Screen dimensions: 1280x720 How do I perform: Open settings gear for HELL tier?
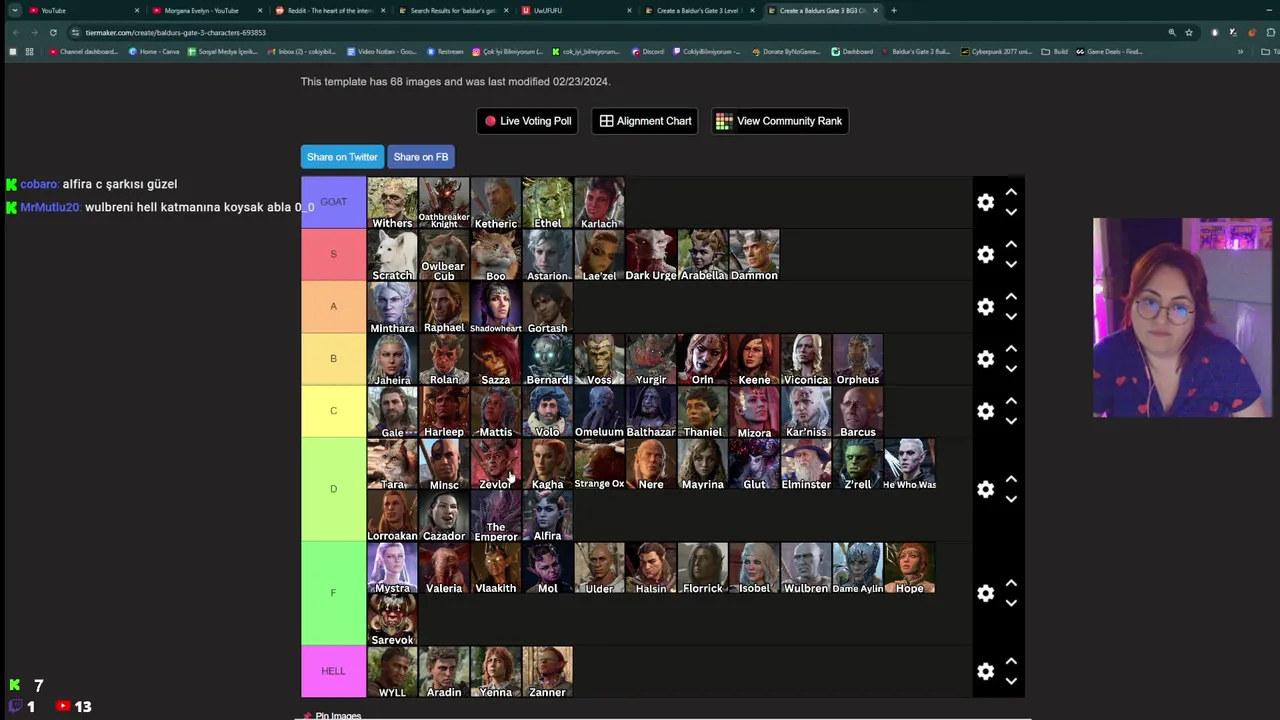pyautogui.click(x=985, y=671)
